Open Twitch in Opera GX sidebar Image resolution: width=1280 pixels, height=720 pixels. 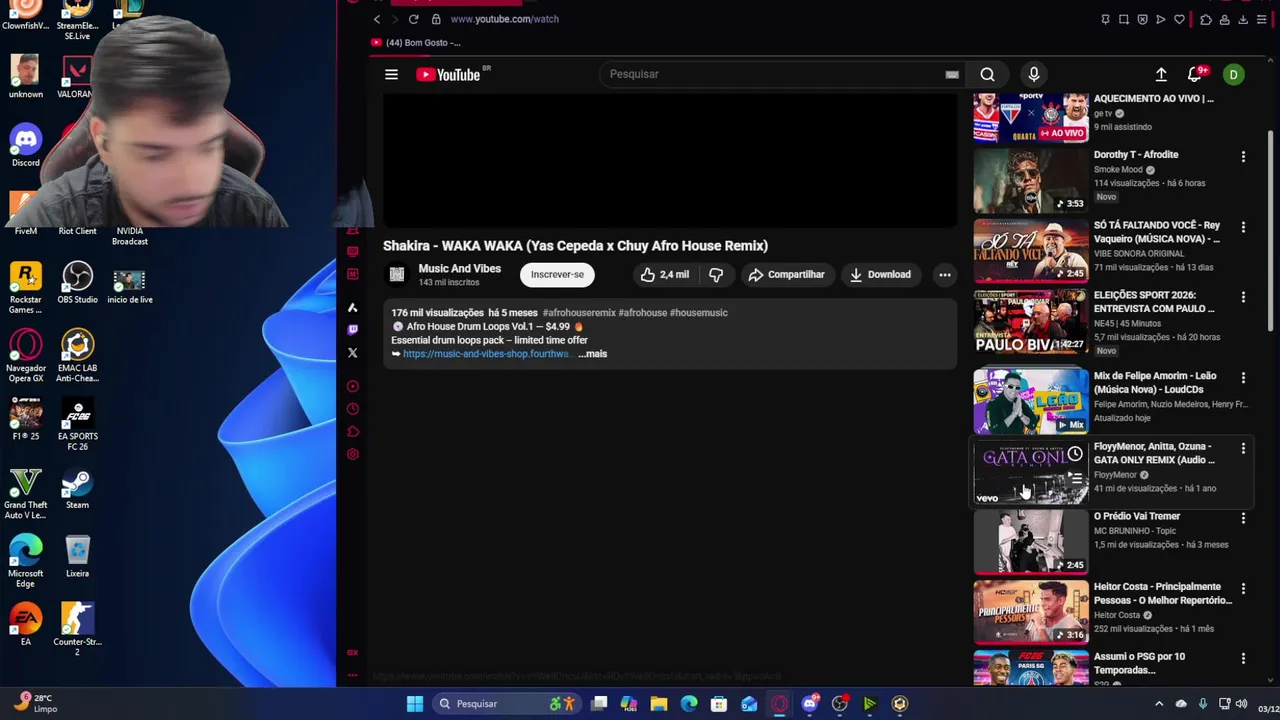[352, 330]
